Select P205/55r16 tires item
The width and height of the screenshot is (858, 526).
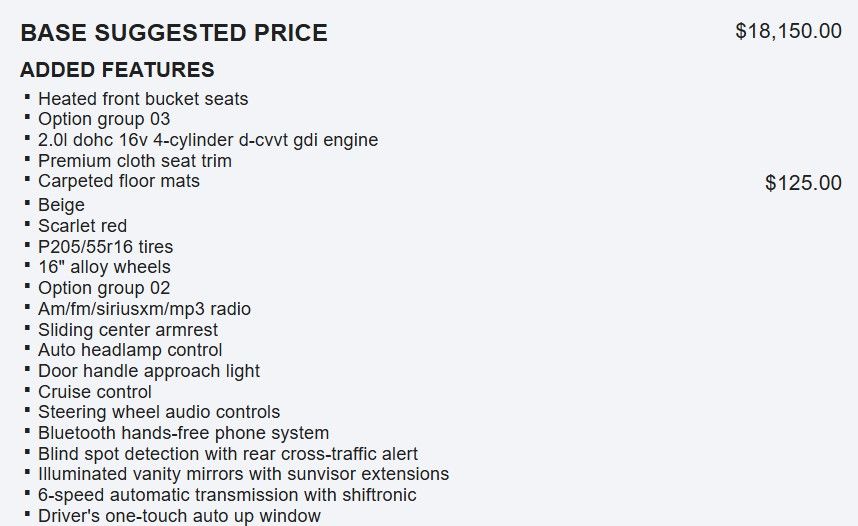105,247
